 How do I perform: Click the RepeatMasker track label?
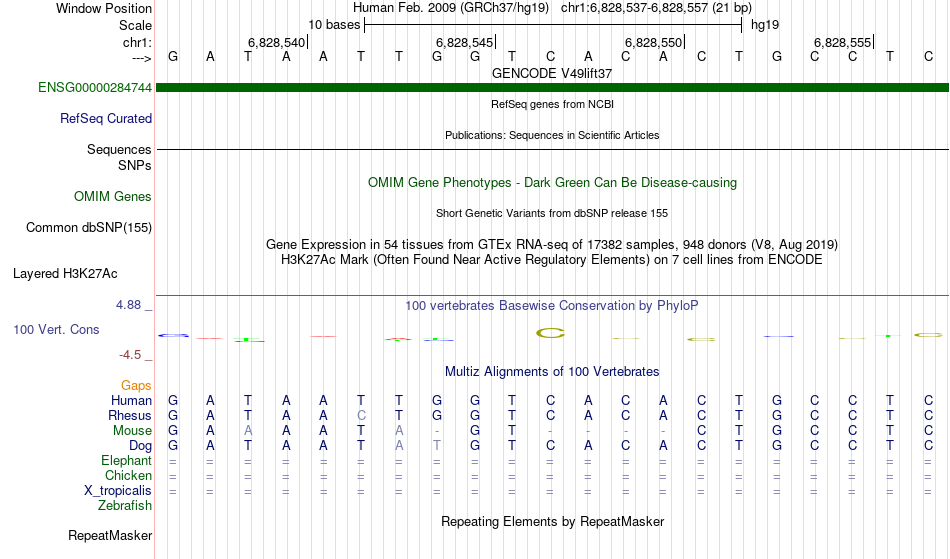[x=110, y=535]
